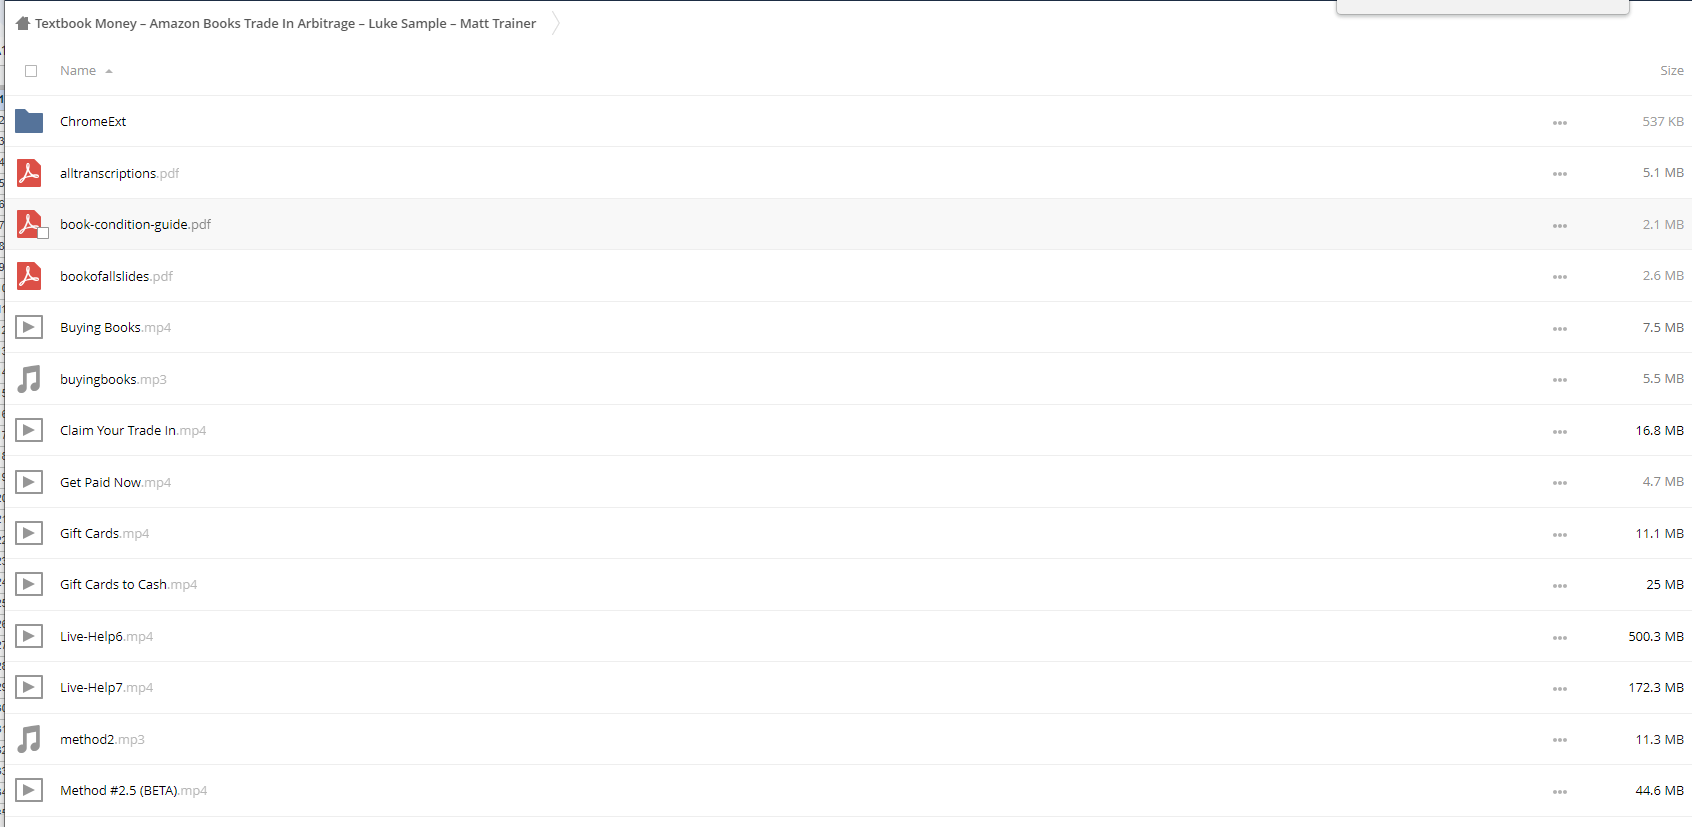The width and height of the screenshot is (1692, 827).
Task: Open three-dot menu for Gift Cards to Cash.mp4
Action: point(1559,586)
